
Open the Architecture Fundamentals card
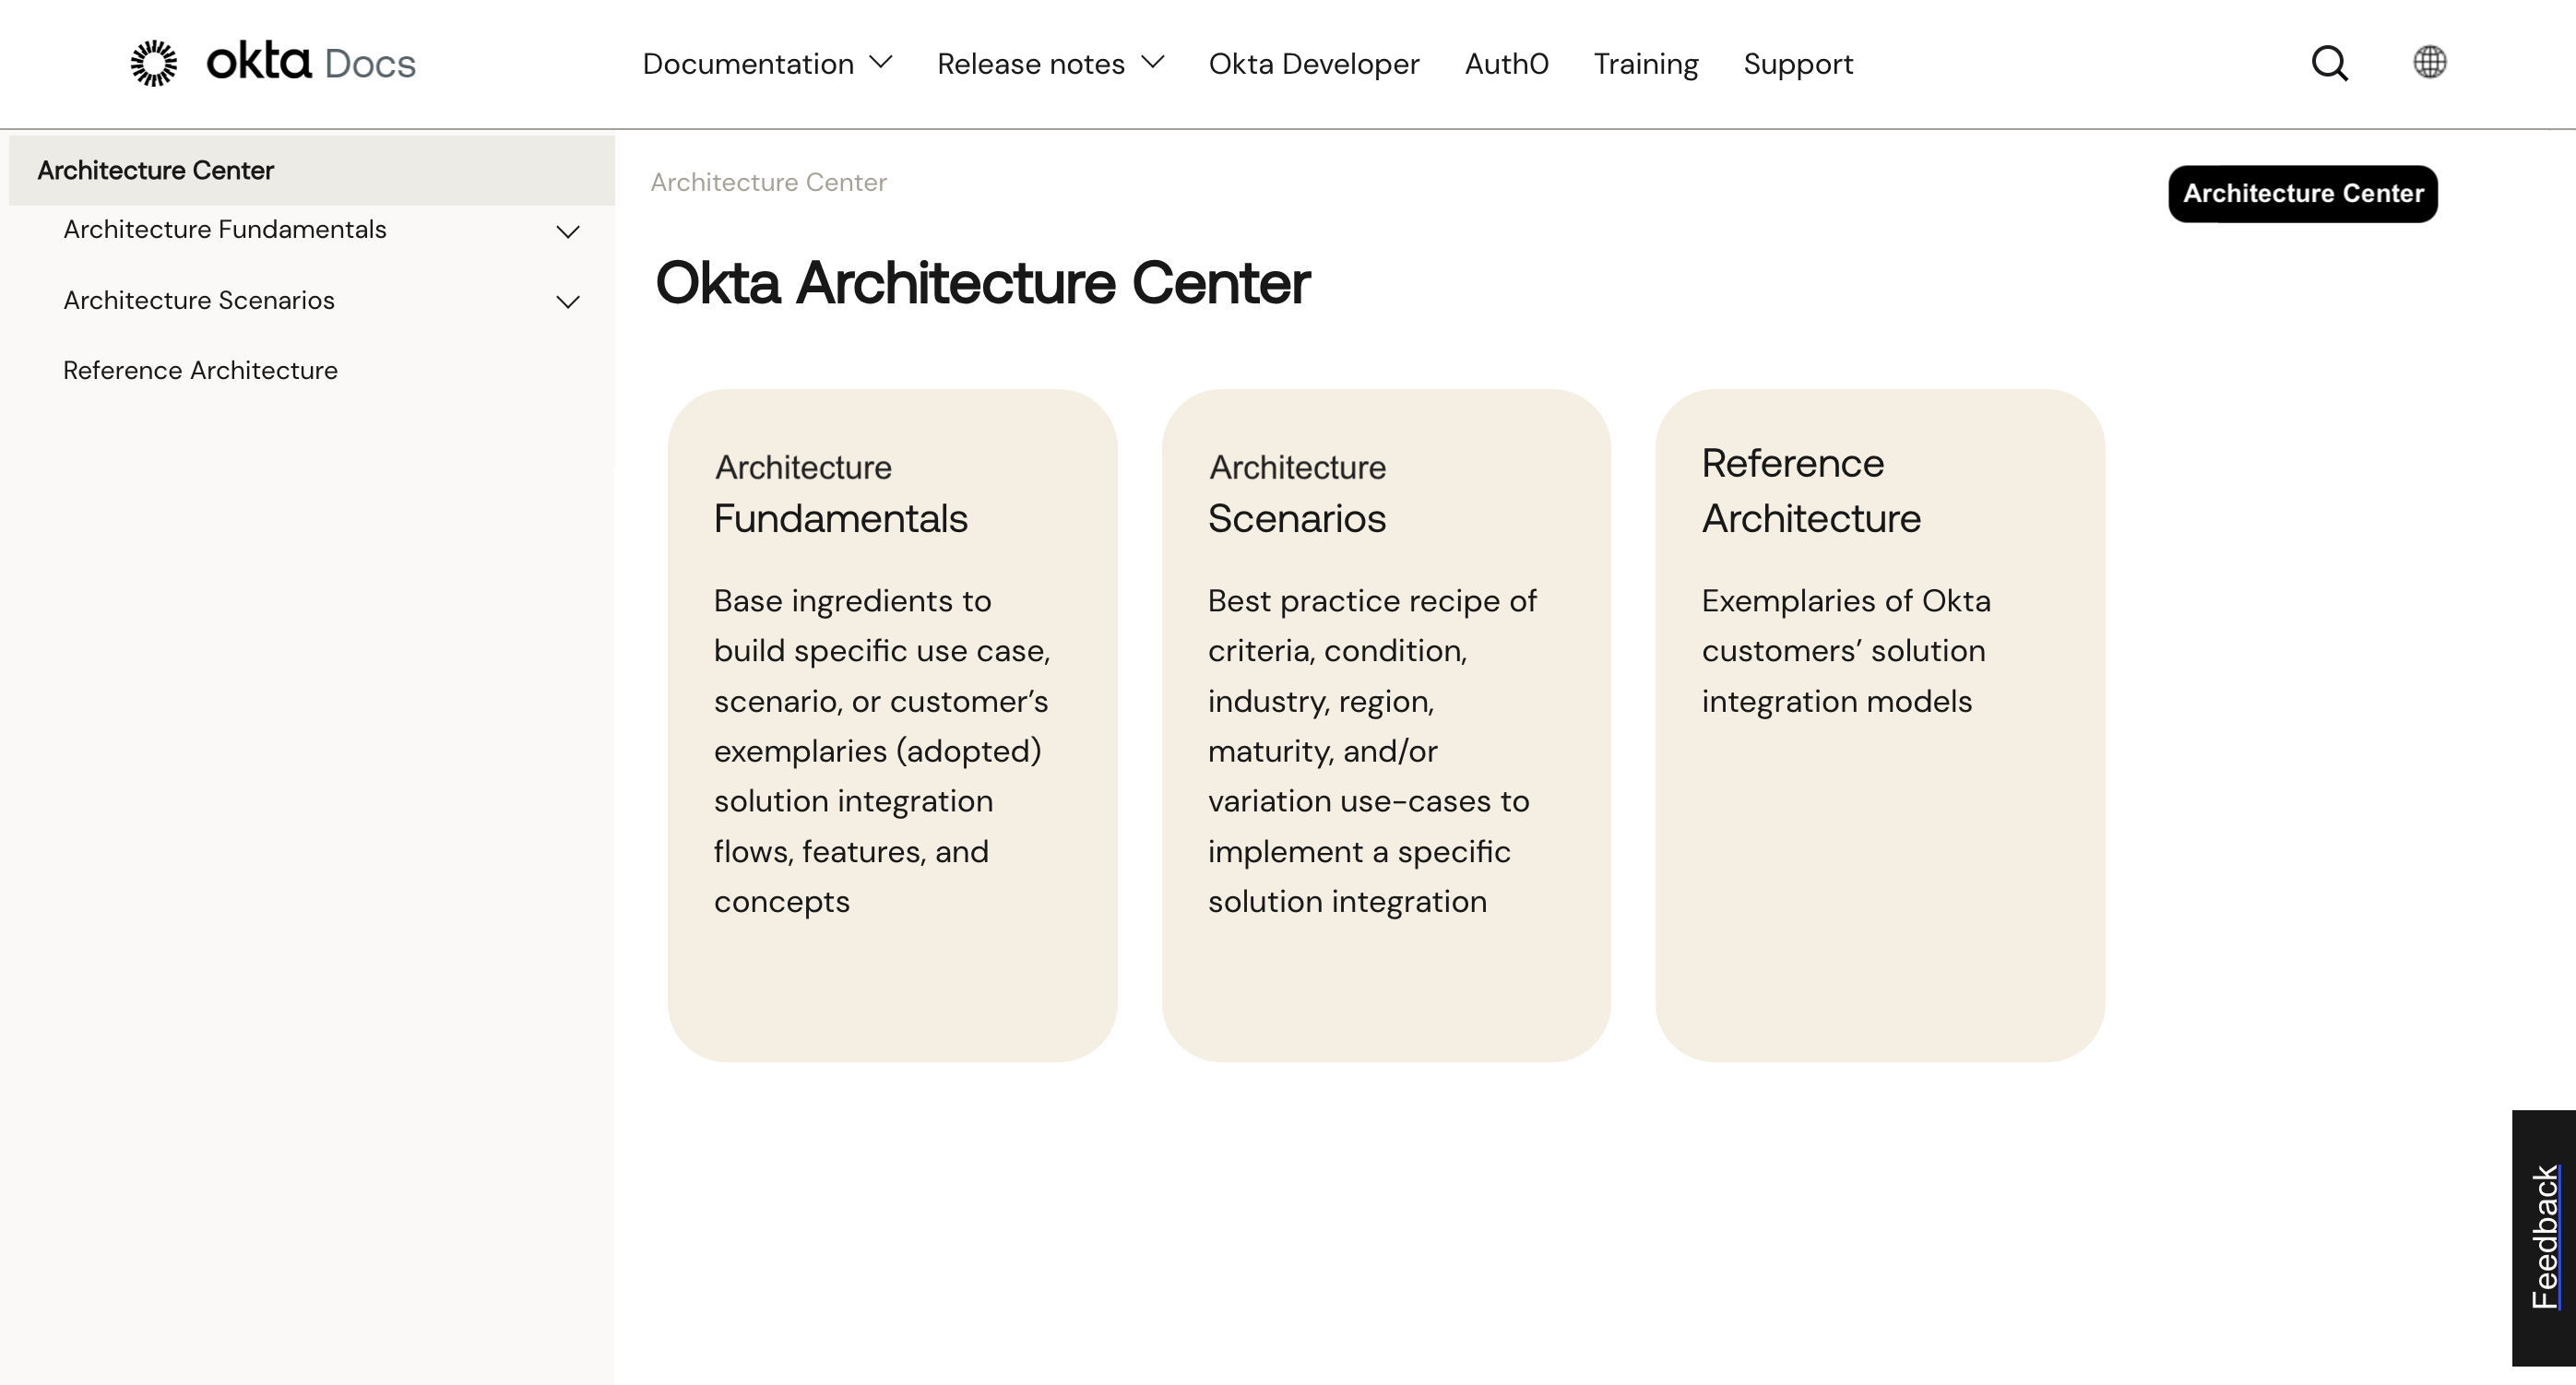(x=891, y=724)
